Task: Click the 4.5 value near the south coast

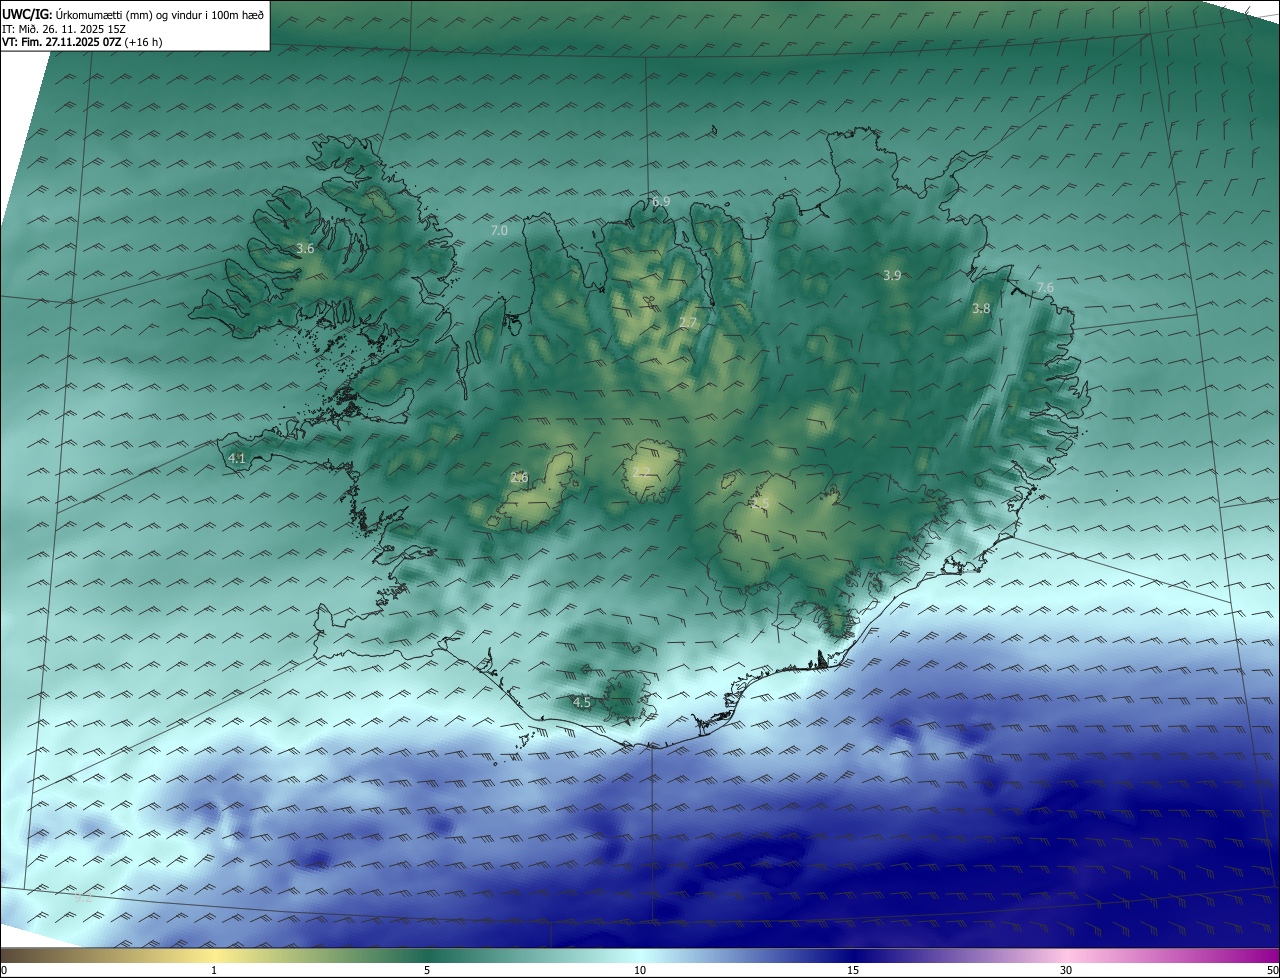Action: click(x=581, y=702)
